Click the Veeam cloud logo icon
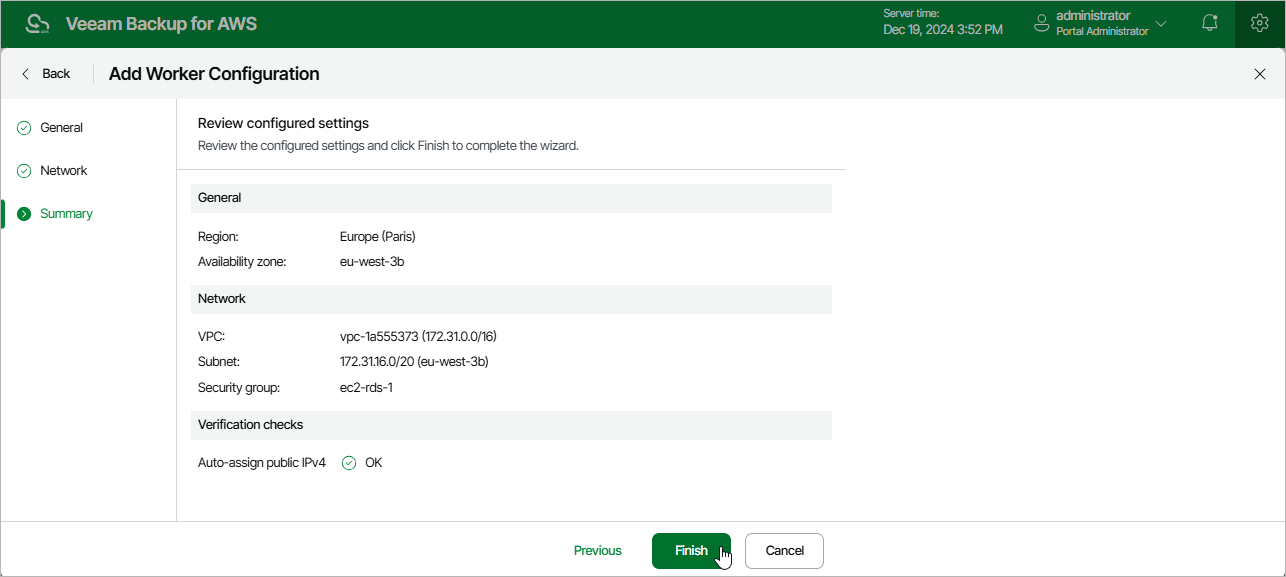The height and width of the screenshot is (577, 1286). tap(37, 24)
